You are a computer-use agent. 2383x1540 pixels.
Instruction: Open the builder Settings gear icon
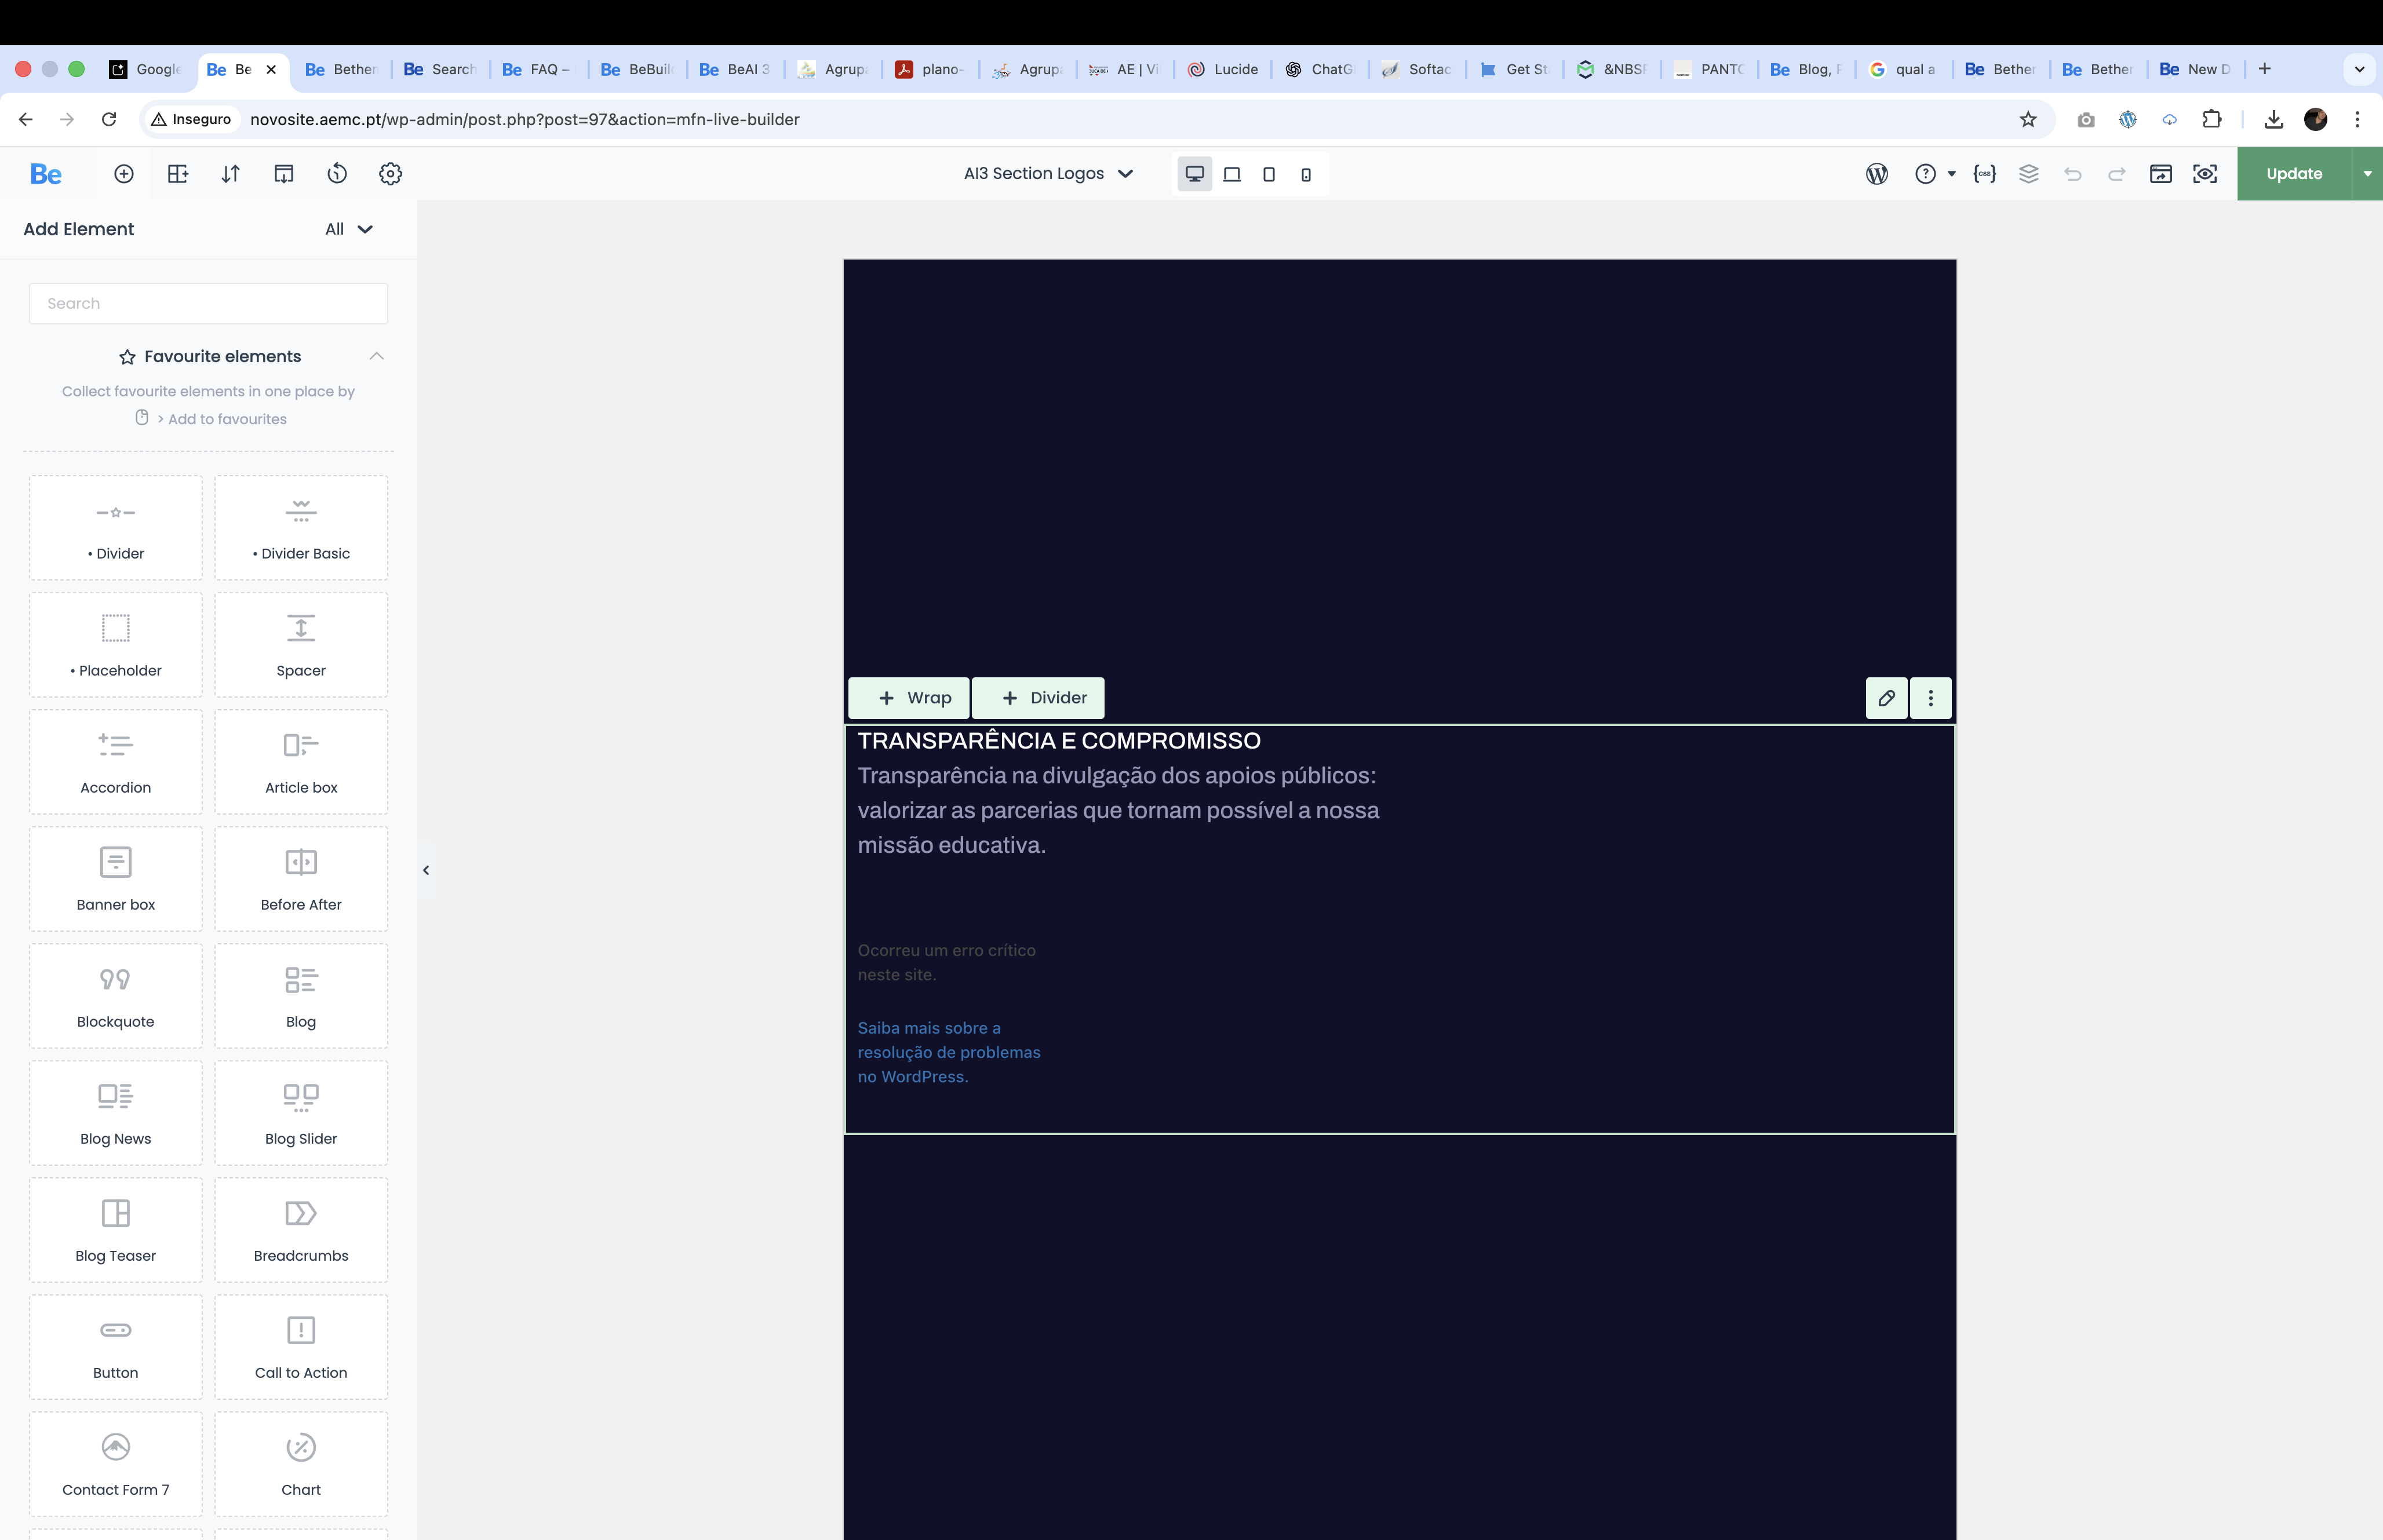[390, 174]
